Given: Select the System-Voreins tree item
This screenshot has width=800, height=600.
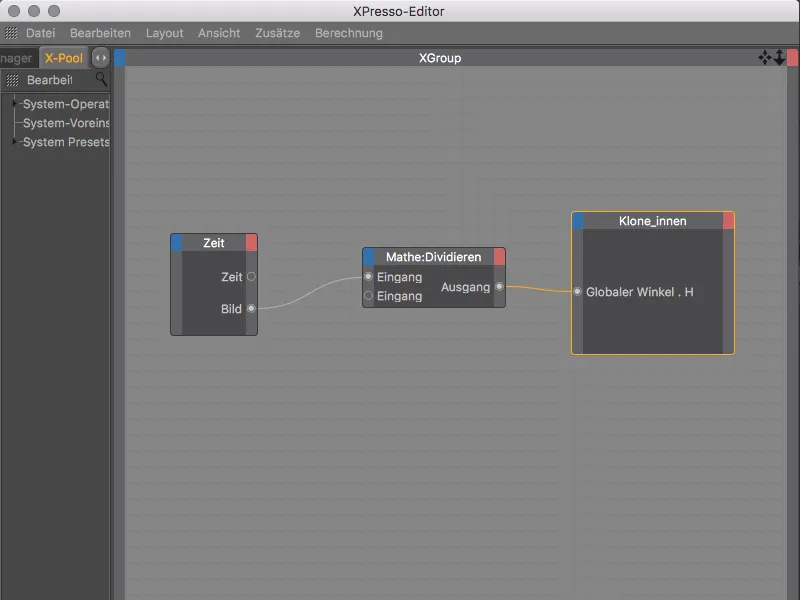Looking at the screenshot, I should click(66, 123).
